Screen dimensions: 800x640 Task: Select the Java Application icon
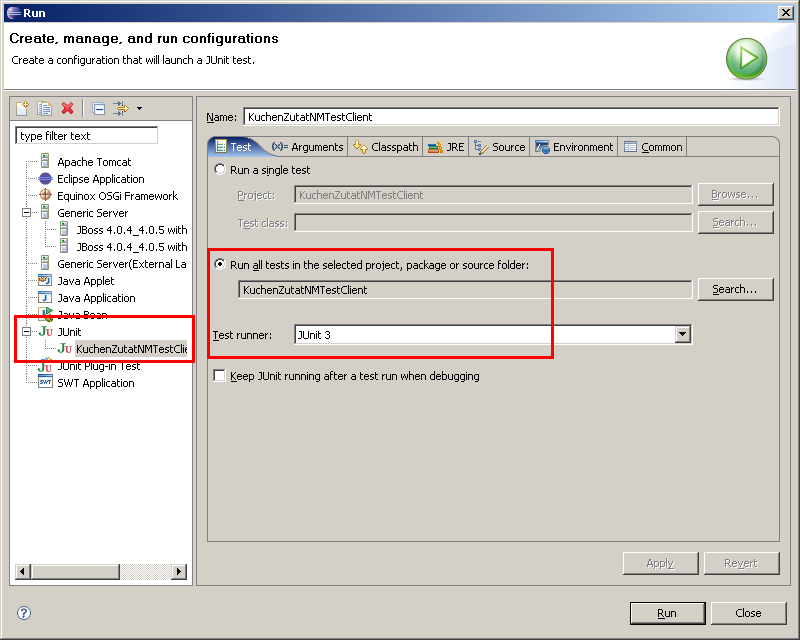click(x=45, y=298)
